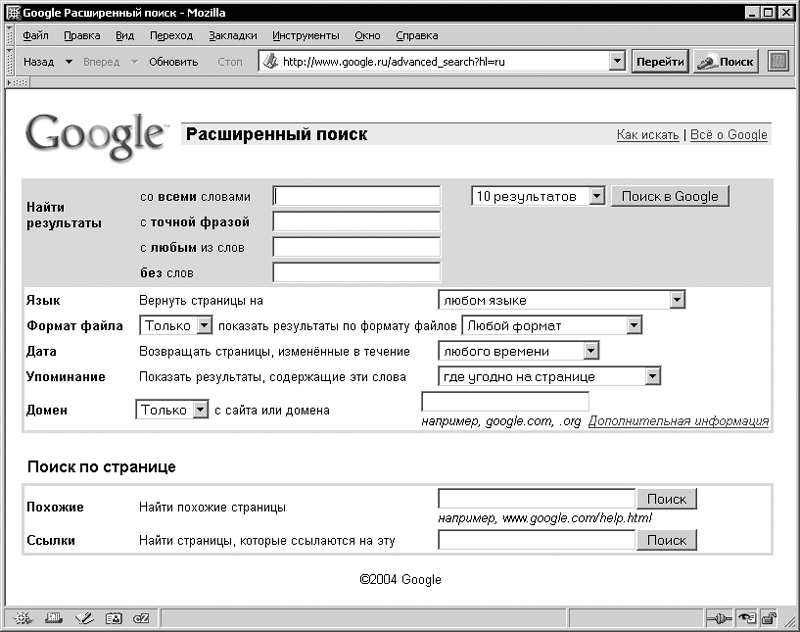Click the Mozilla throbber icon in the toolbar
The width and height of the screenshot is (800, 632).
pyautogui.click(x=778, y=62)
